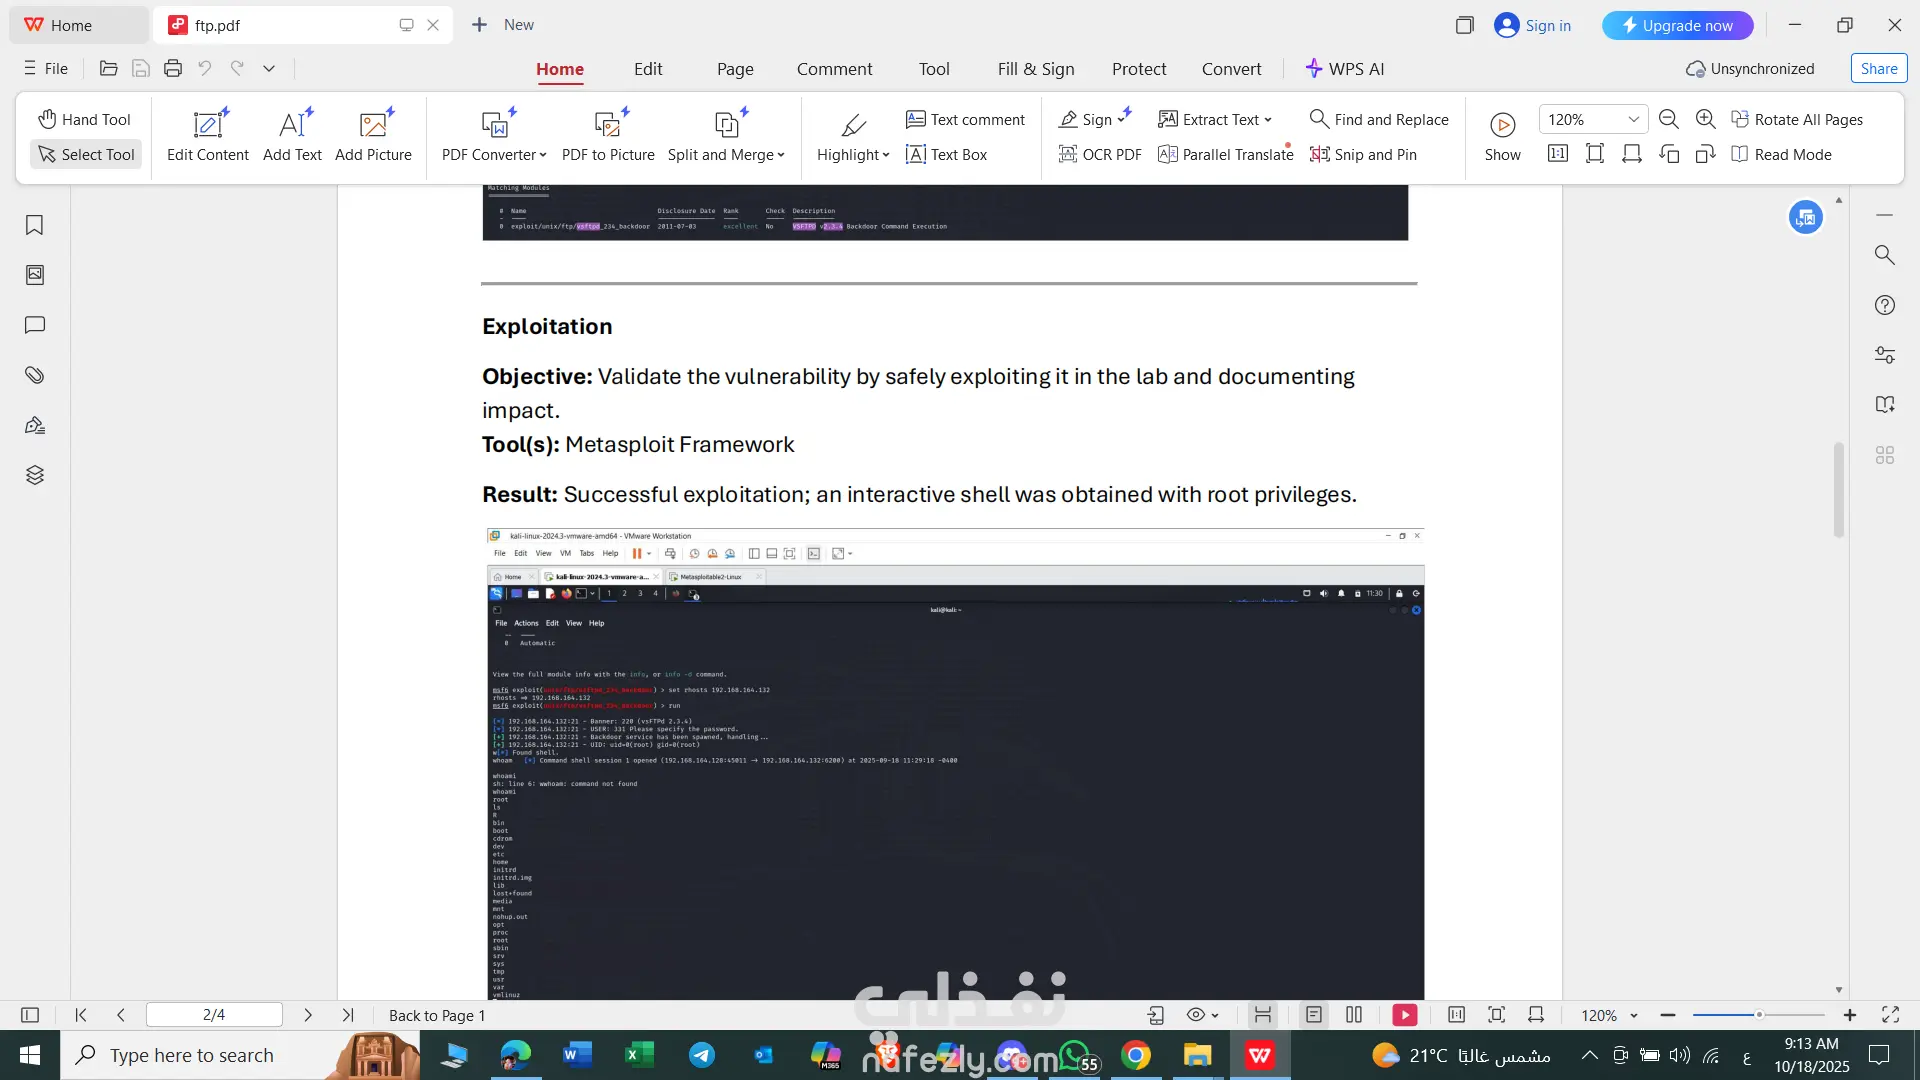
Task: Expand the Highlight dropdown arrow
Action: tap(886, 155)
